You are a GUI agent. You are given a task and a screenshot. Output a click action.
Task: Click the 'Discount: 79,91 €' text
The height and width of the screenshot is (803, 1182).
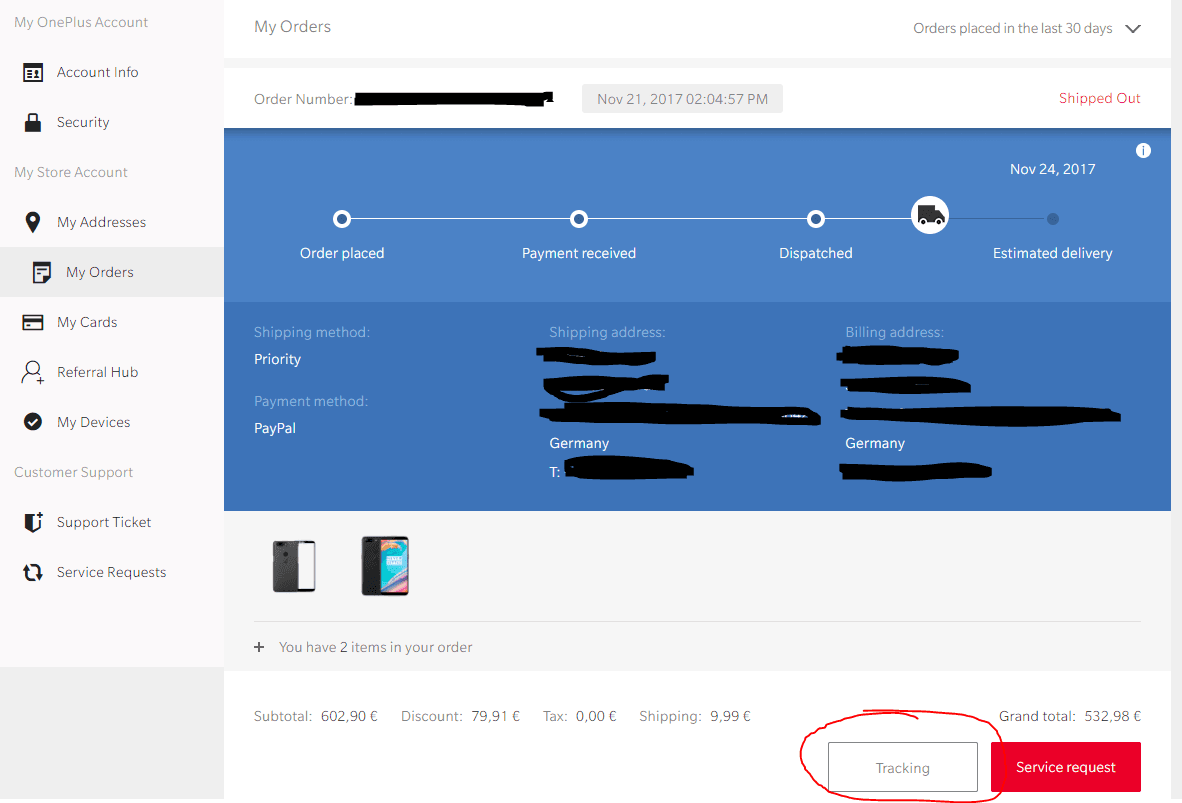point(460,716)
